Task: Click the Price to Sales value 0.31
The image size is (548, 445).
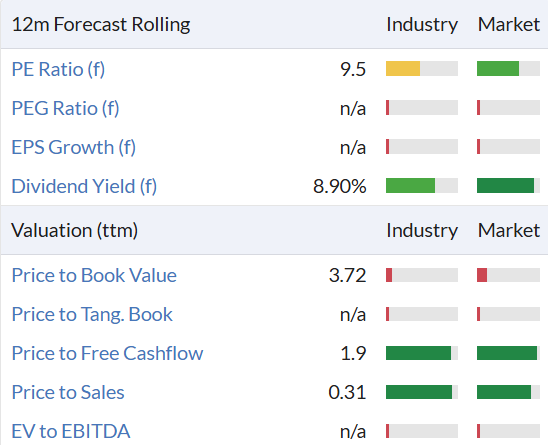Action: click(x=347, y=392)
